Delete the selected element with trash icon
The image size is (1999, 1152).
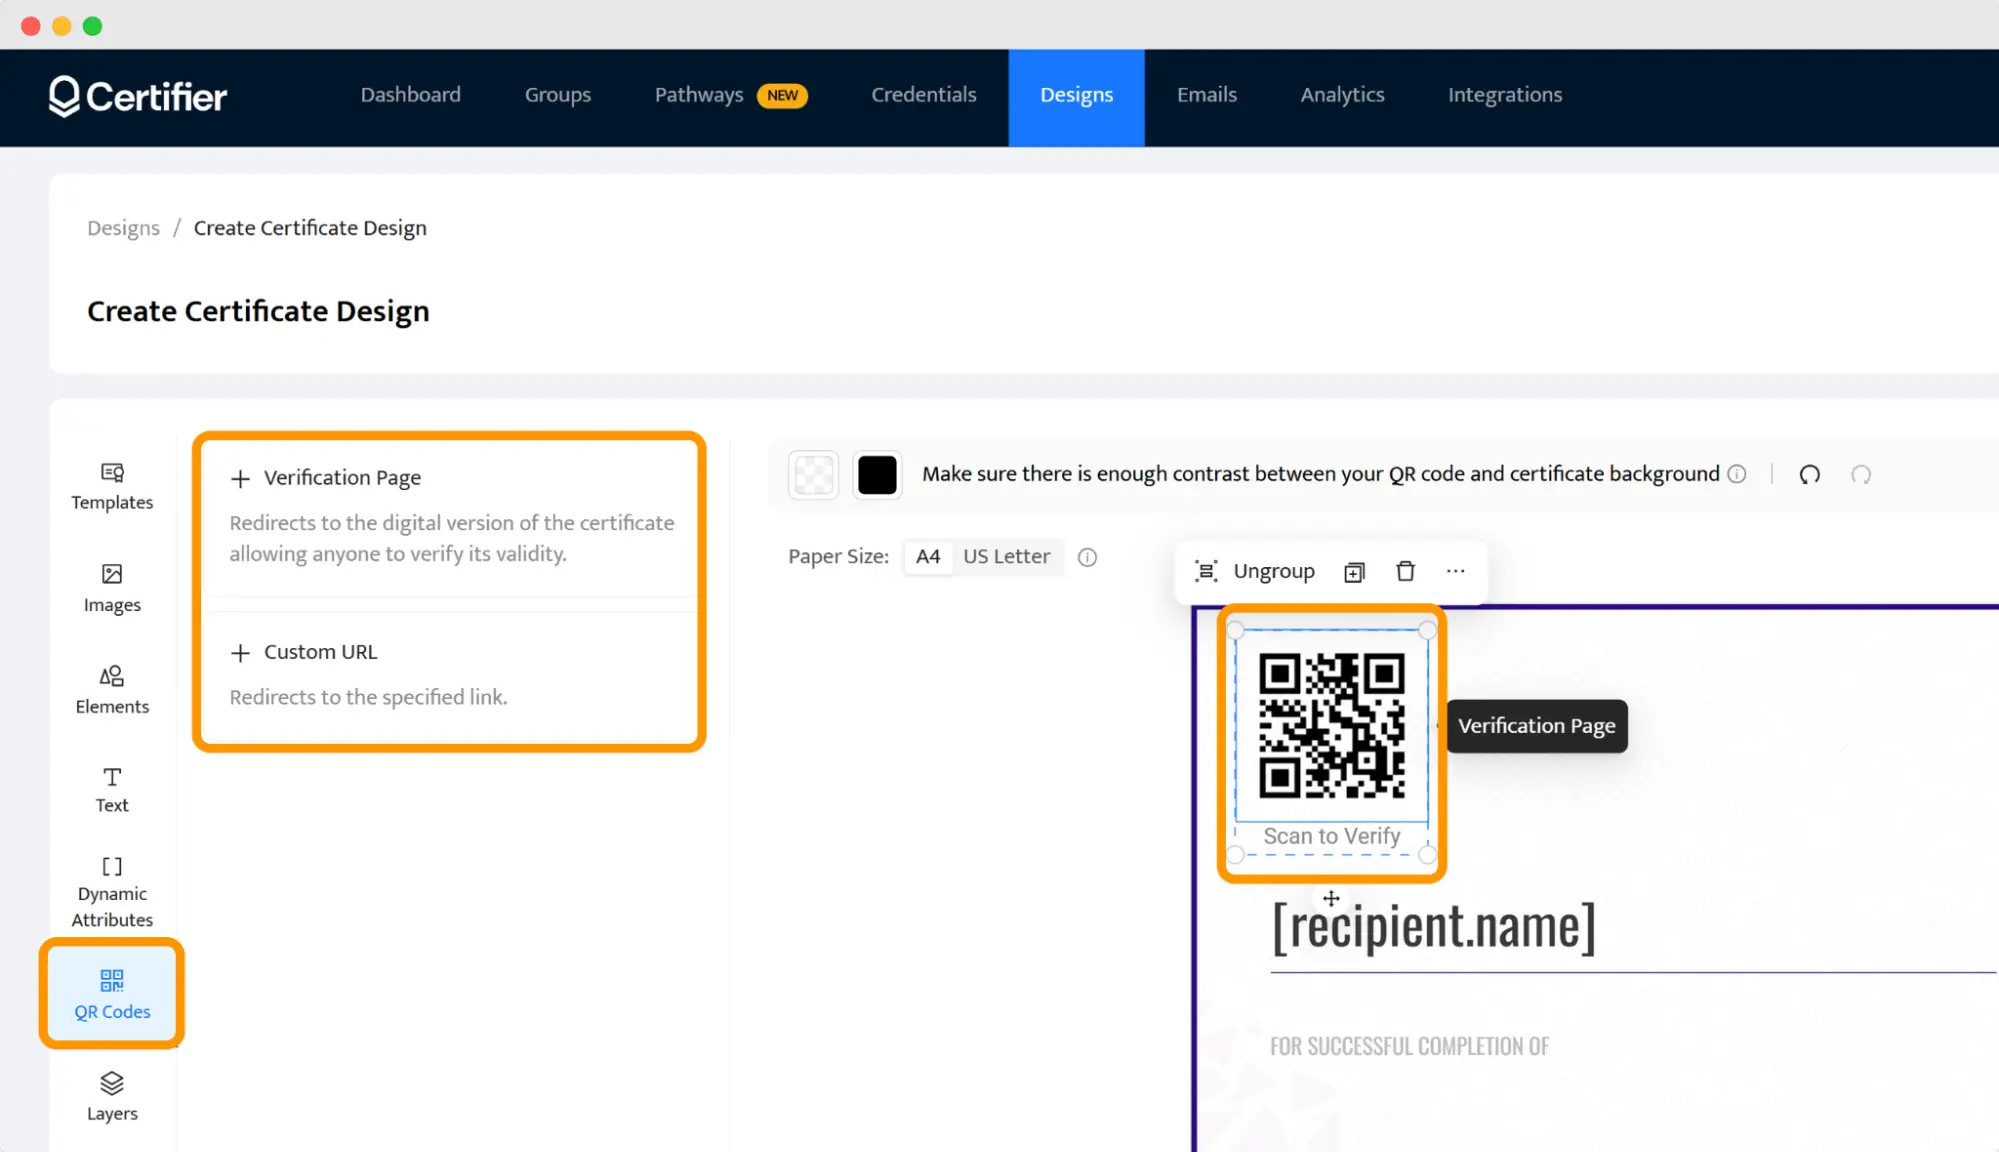[x=1405, y=571]
